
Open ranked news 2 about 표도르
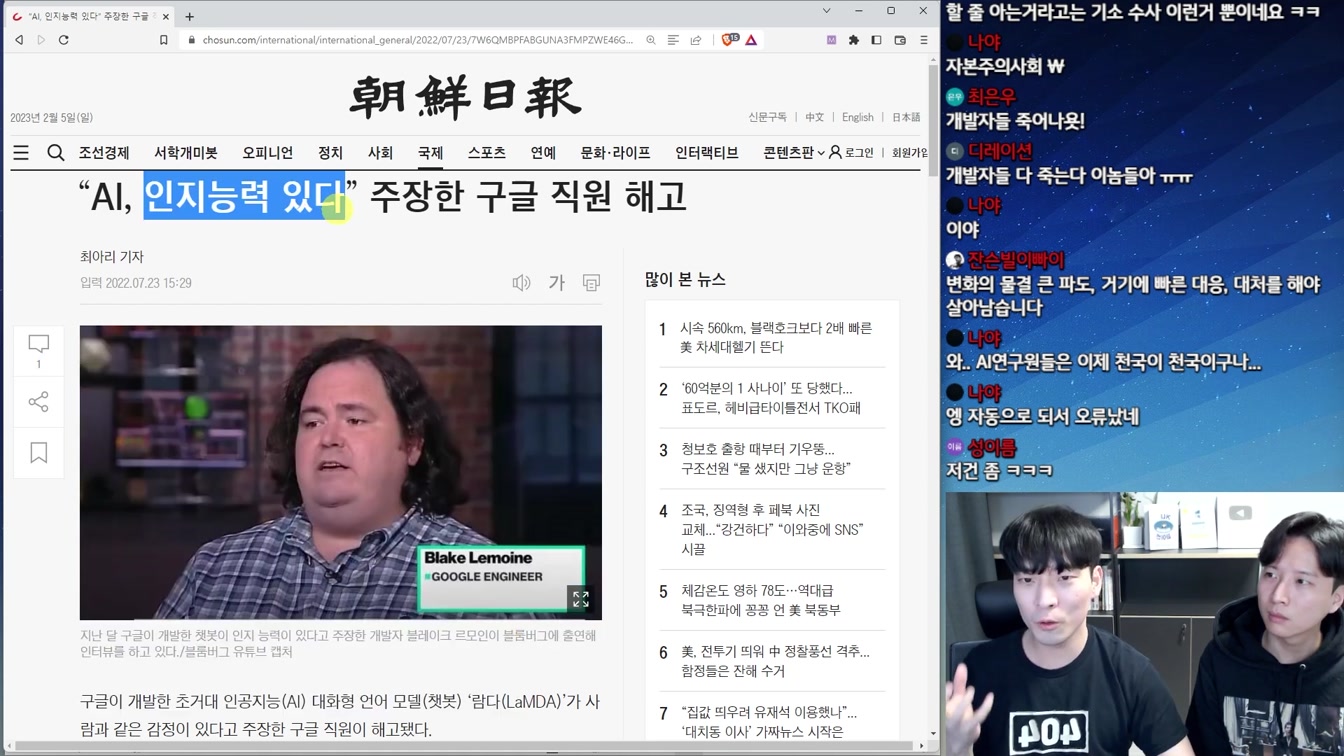point(771,398)
